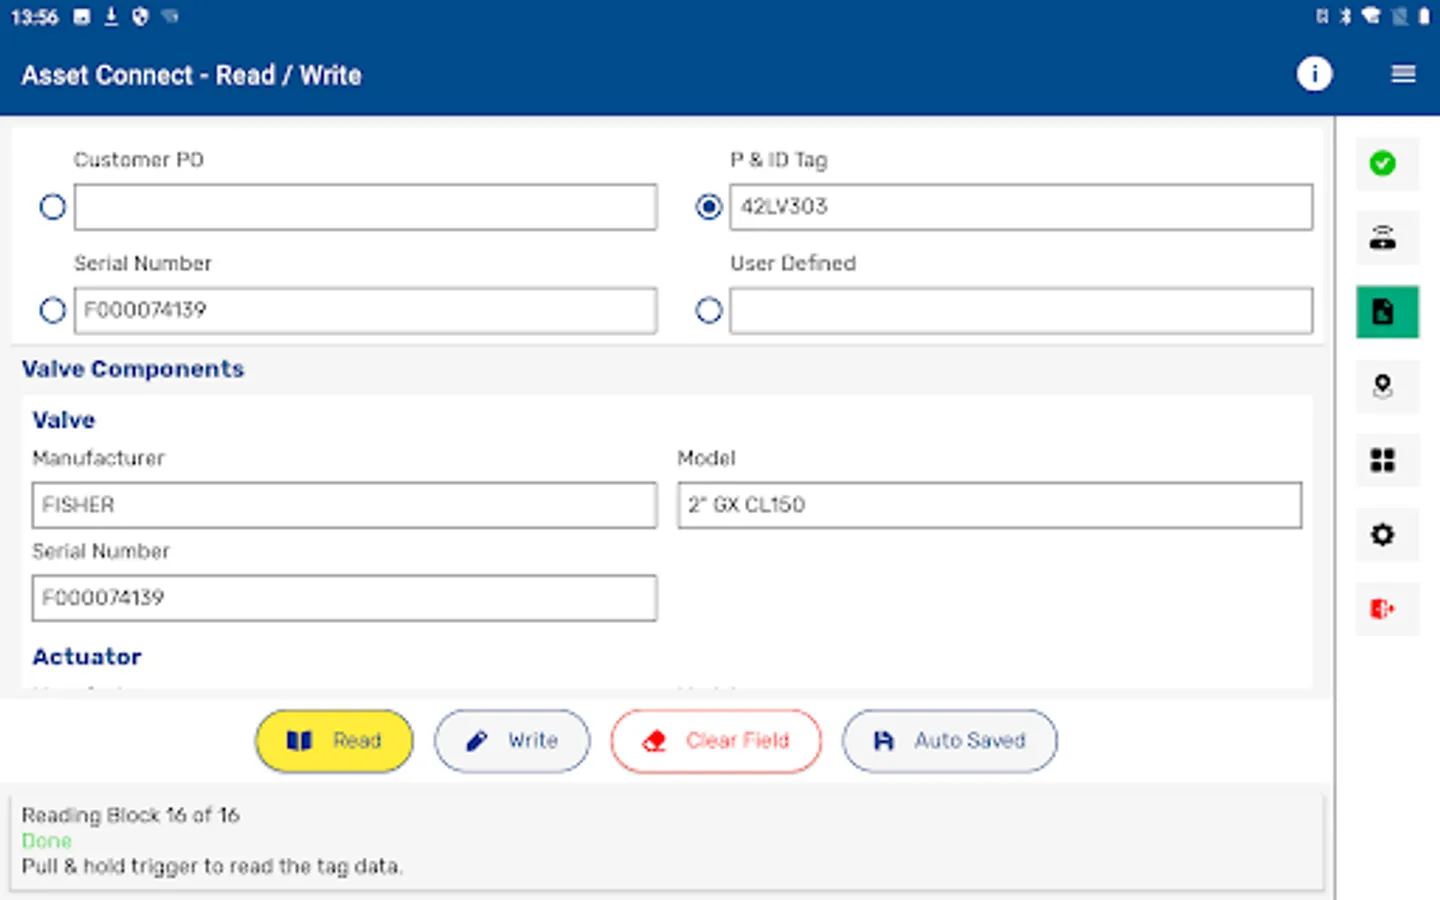Select the Serial Number radio button
This screenshot has height=900, width=1440.
click(x=52, y=310)
